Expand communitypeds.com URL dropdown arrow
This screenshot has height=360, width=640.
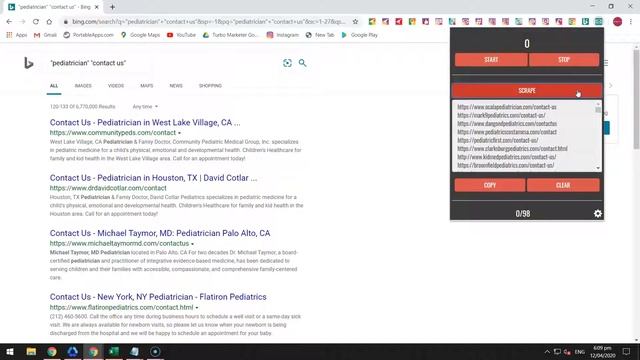coord(179,133)
